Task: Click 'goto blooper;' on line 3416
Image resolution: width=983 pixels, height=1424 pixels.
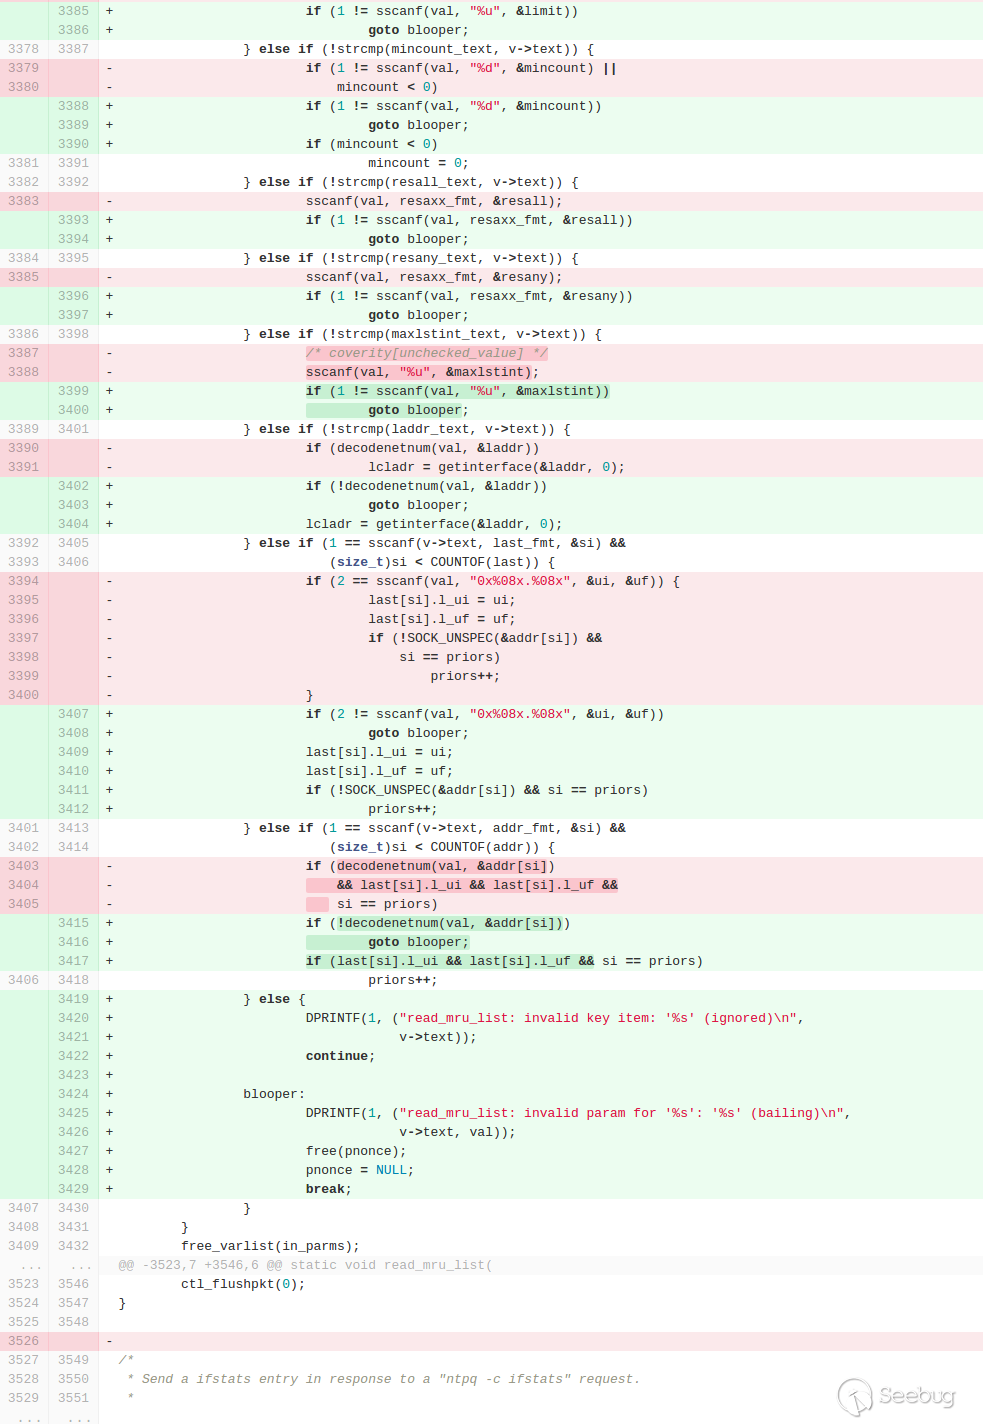Action: [x=418, y=942]
